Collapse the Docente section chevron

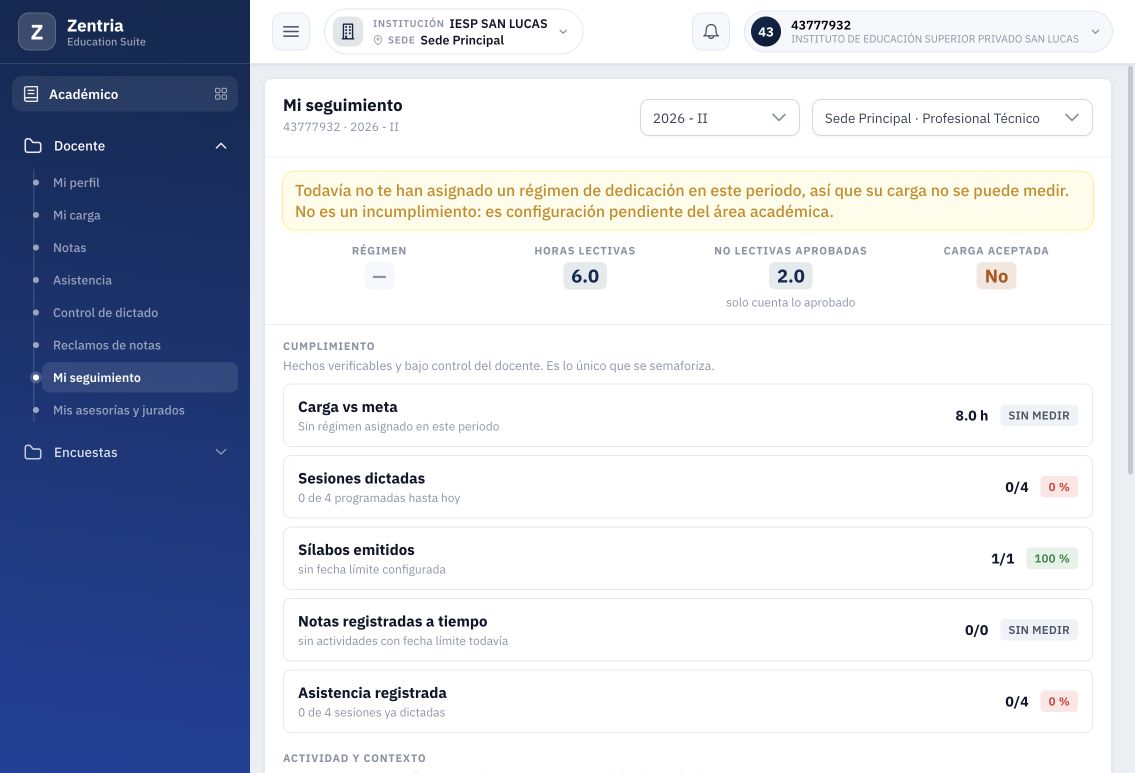click(x=221, y=145)
